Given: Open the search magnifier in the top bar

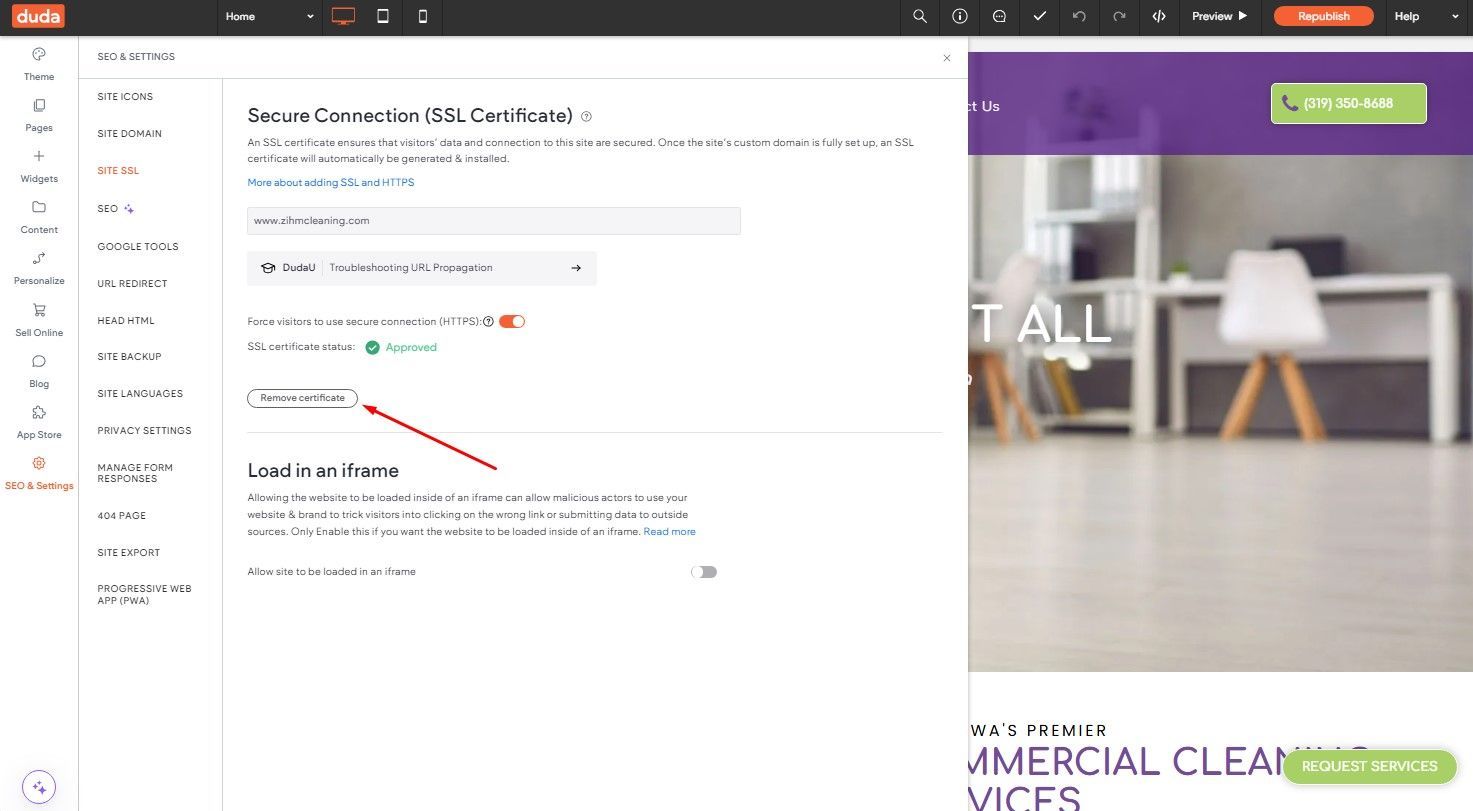Looking at the screenshot, I should (x=920, y=16).
